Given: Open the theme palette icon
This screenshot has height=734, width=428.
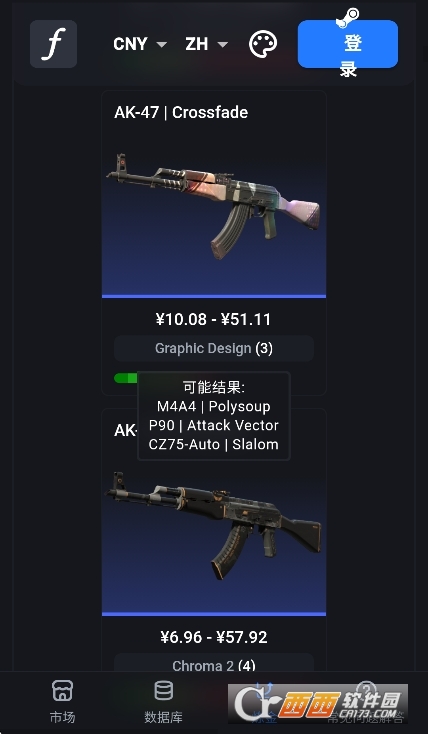Looking at the screenshot, I should [263, 44].
